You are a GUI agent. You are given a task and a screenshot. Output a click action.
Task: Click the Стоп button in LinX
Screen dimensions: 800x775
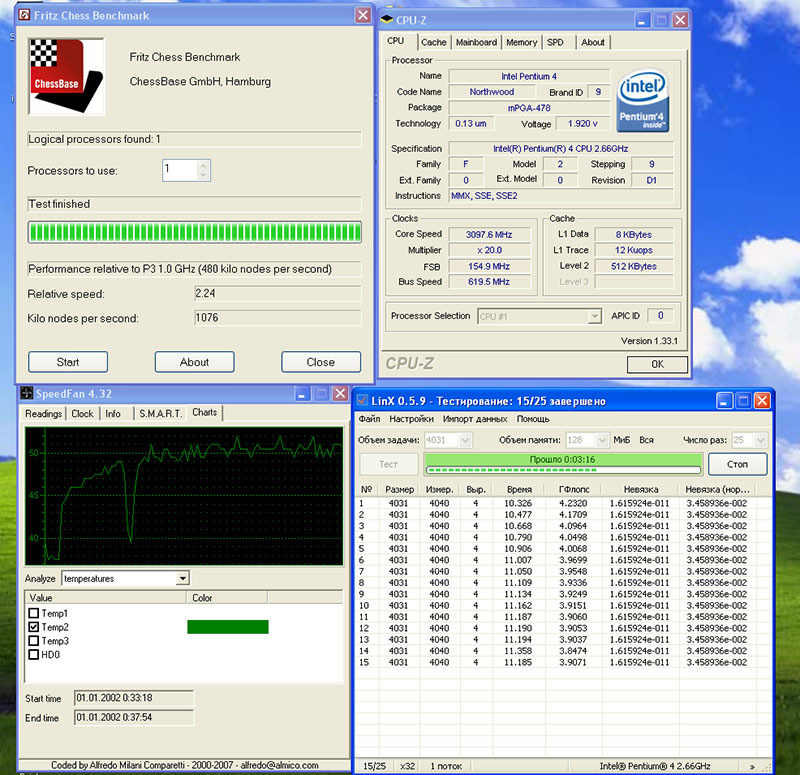737,464
